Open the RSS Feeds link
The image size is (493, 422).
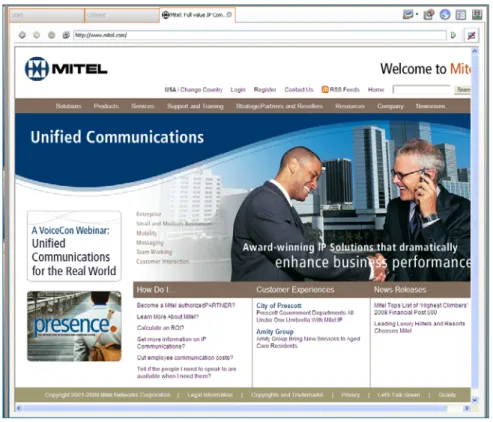344,90
